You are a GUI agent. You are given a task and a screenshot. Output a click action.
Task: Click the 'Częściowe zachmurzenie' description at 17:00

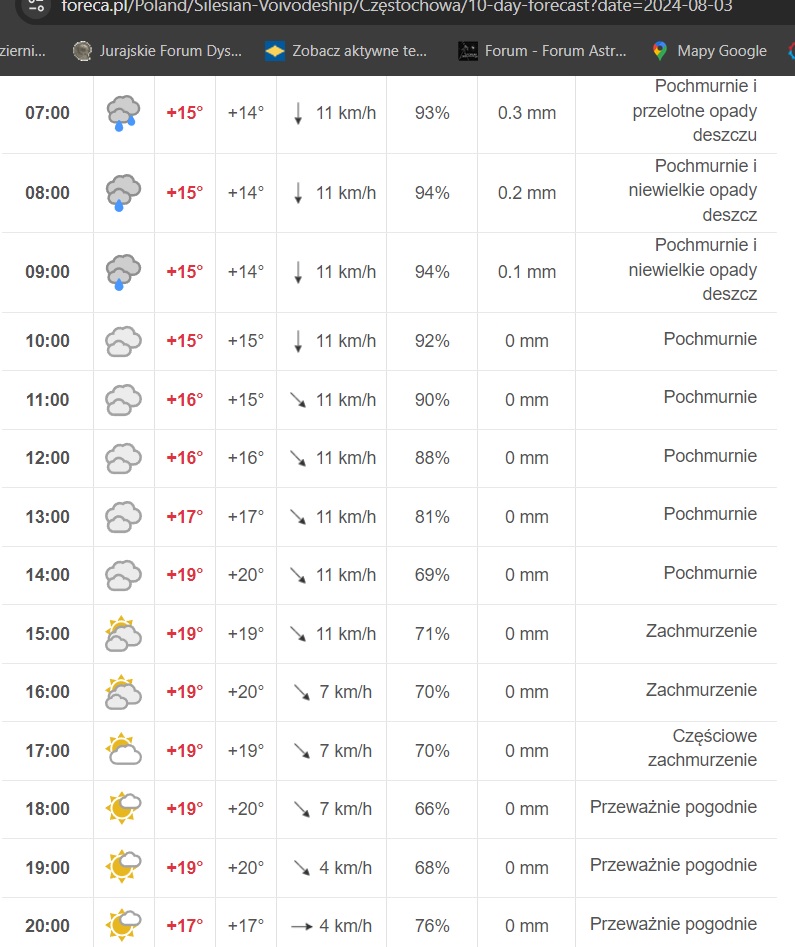tap(701, 748)
